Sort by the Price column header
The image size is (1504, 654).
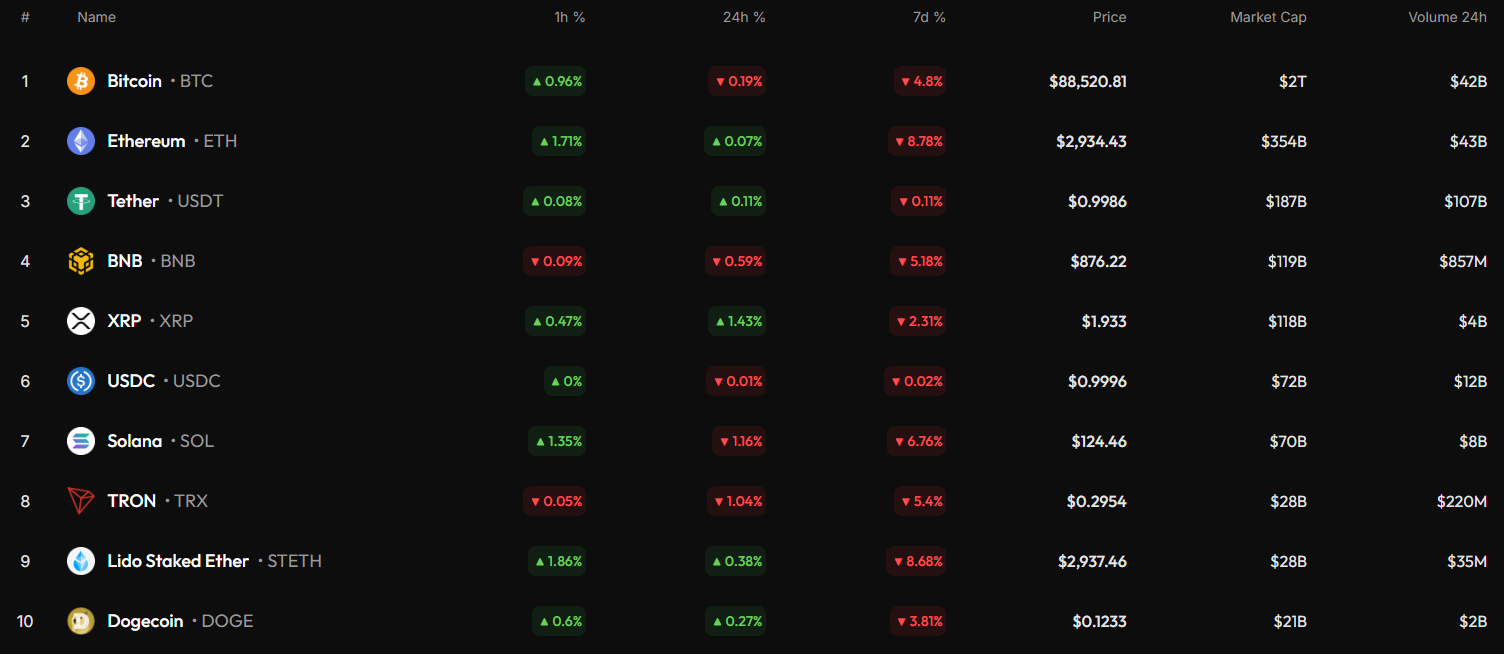click(x=1109, y=17)
